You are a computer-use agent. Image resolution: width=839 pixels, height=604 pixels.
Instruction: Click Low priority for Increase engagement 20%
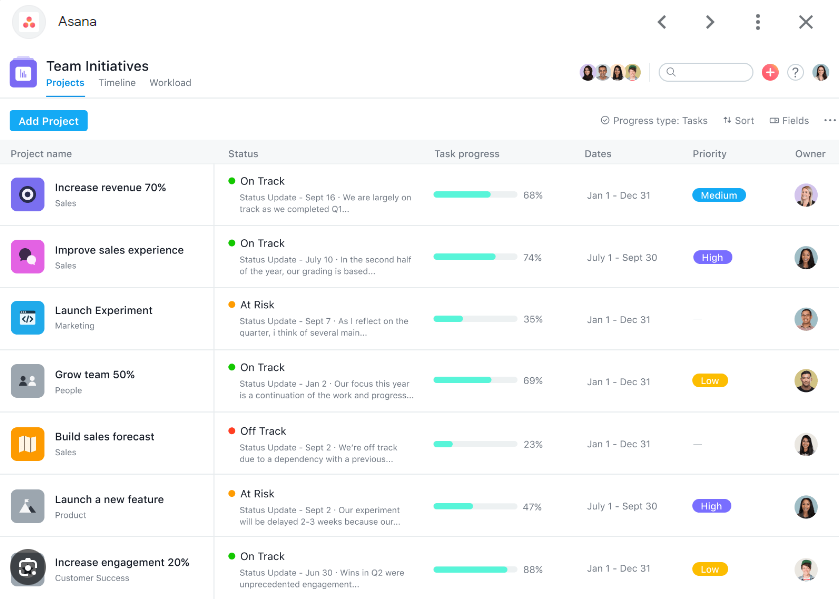tap(710, 569)
